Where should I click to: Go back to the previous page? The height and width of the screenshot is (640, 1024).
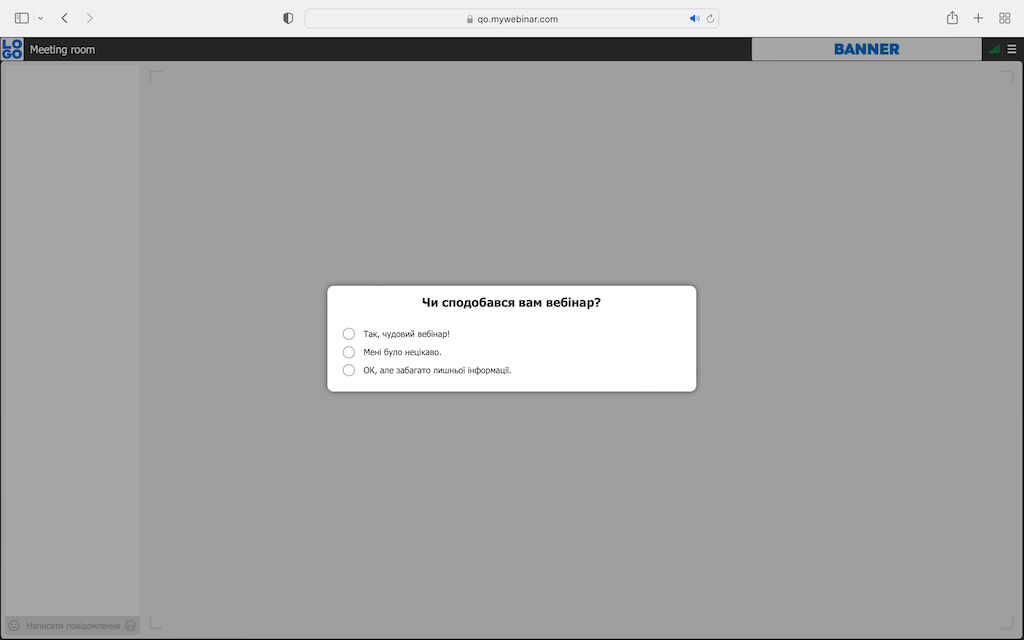pos(65,18)
